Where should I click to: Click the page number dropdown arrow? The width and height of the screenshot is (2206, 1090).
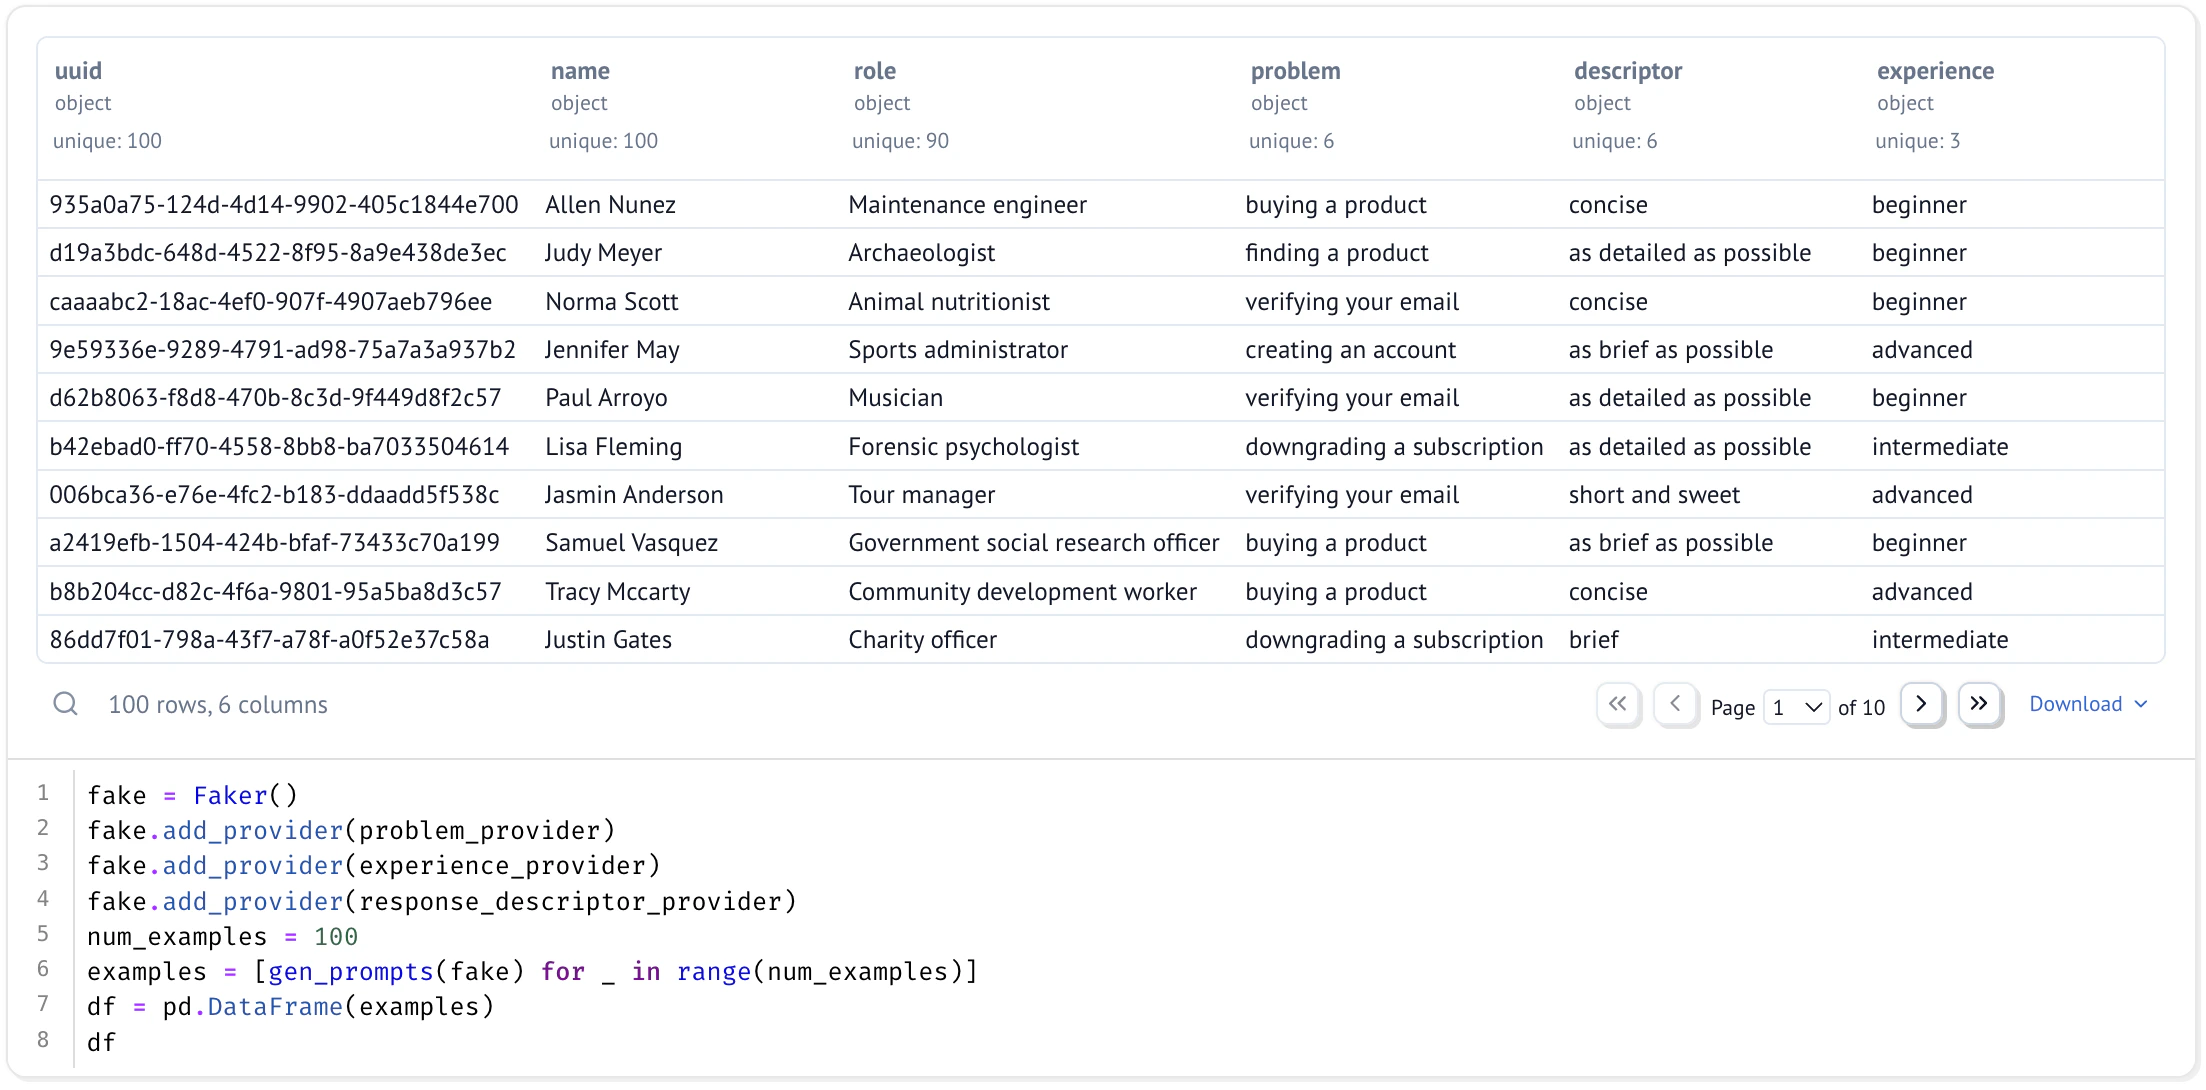(1812, 706)
